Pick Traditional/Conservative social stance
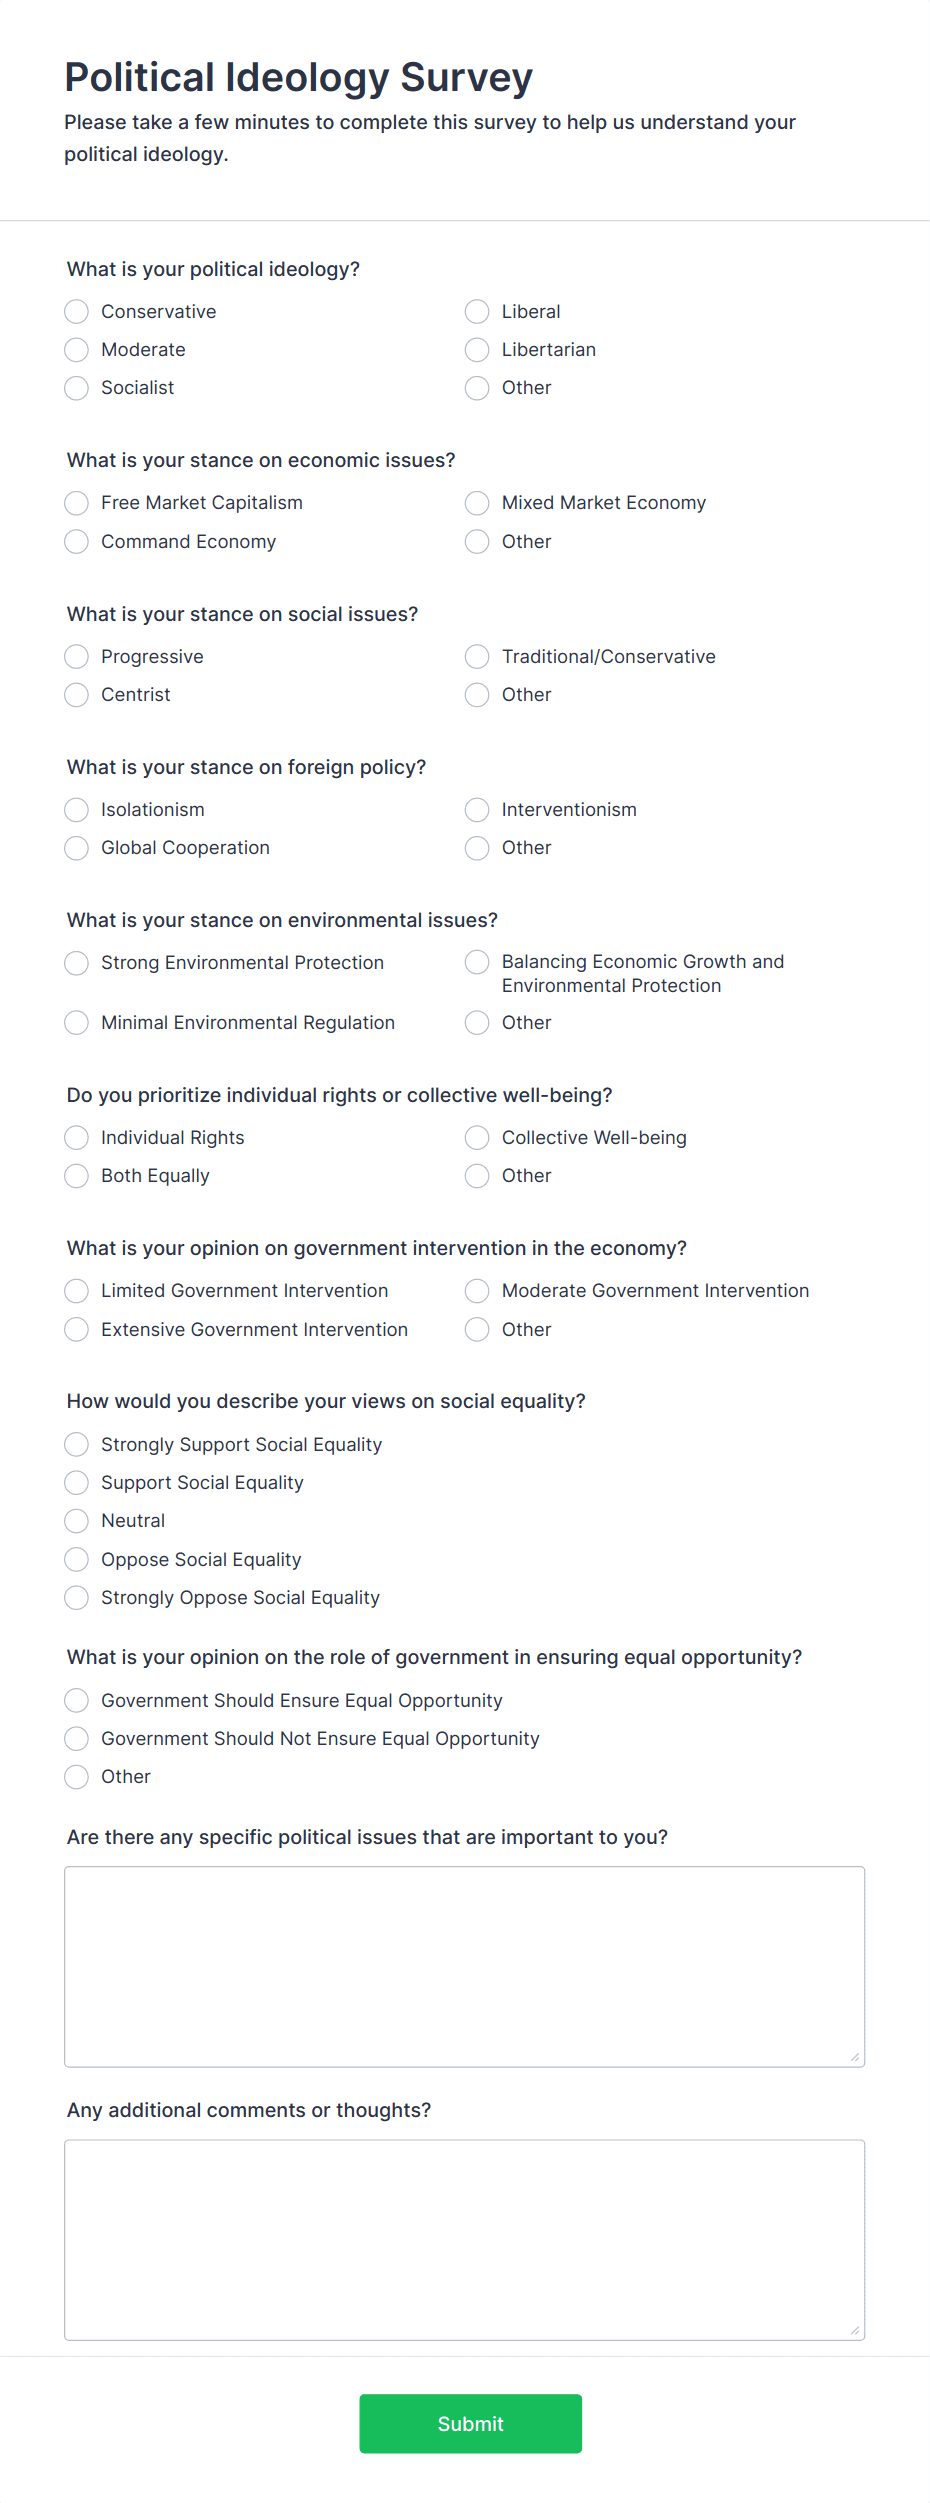This screenshot has height=2503, width=930. [x=477, y=657]
